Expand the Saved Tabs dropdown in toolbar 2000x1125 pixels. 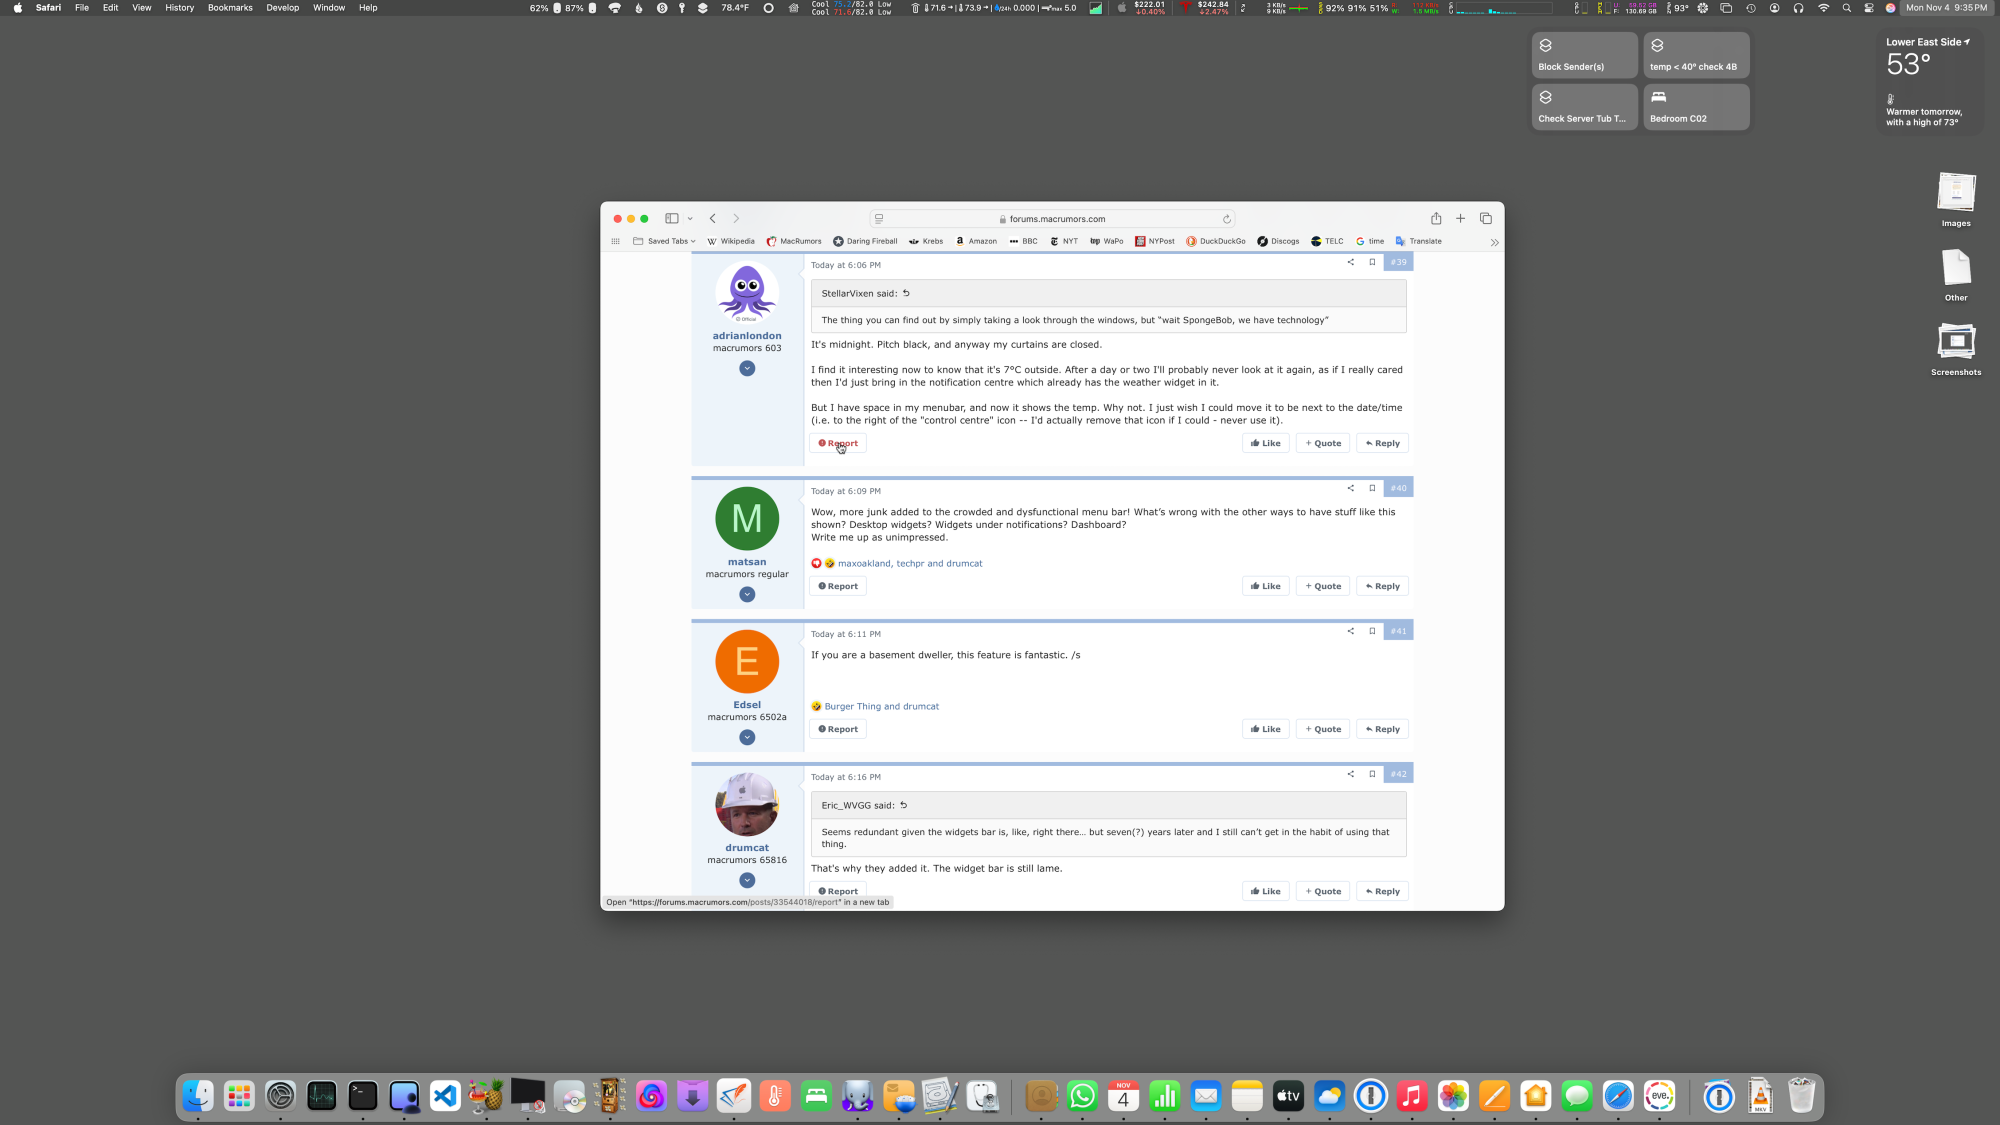(694, 240)
